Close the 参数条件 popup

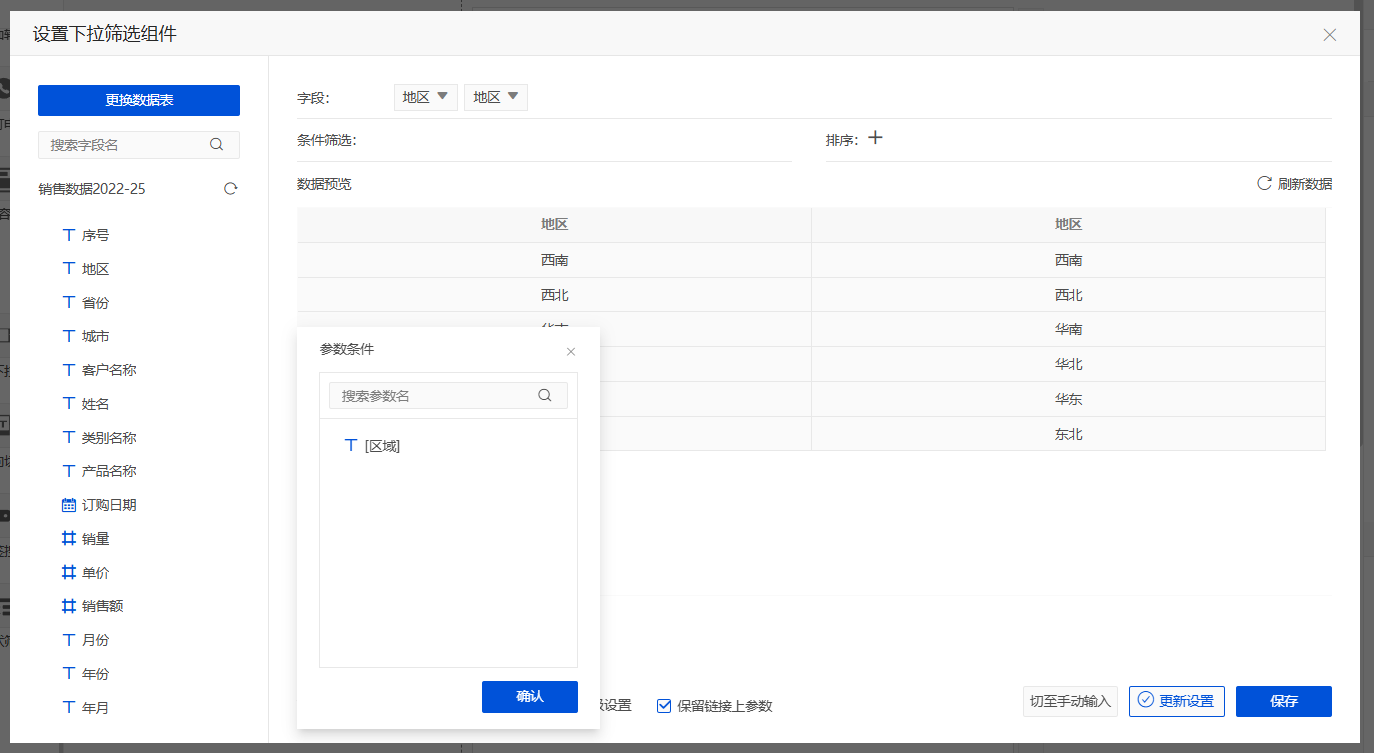(571, 352)
